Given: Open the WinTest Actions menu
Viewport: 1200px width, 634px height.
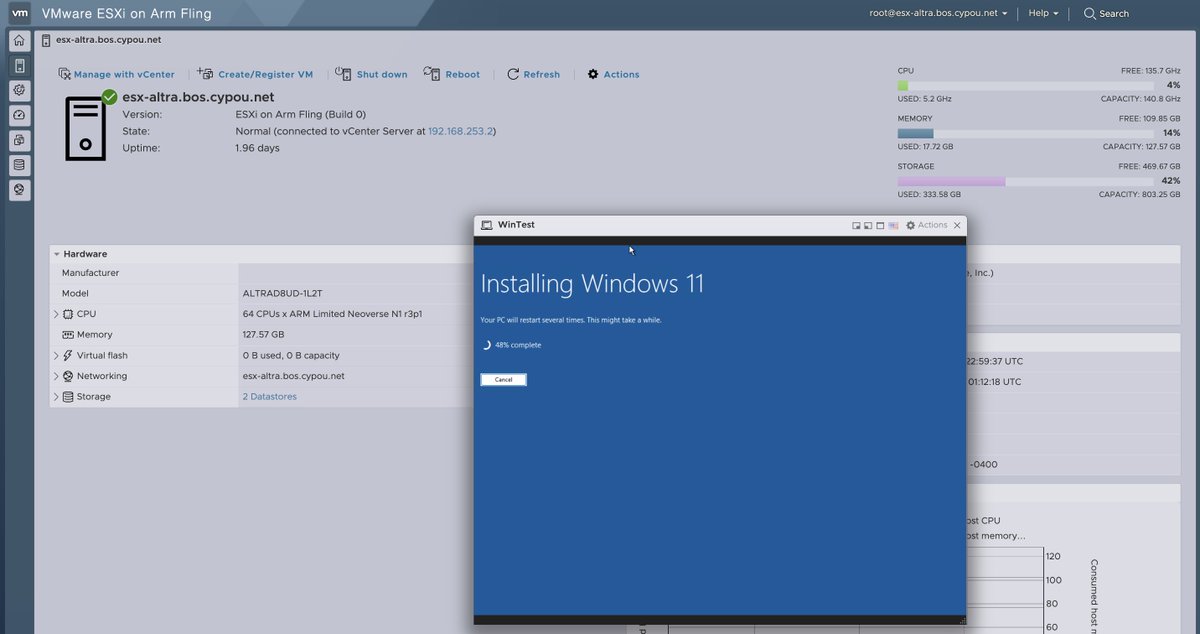Looking at the screenshot, I should click(x=926, y=225).
